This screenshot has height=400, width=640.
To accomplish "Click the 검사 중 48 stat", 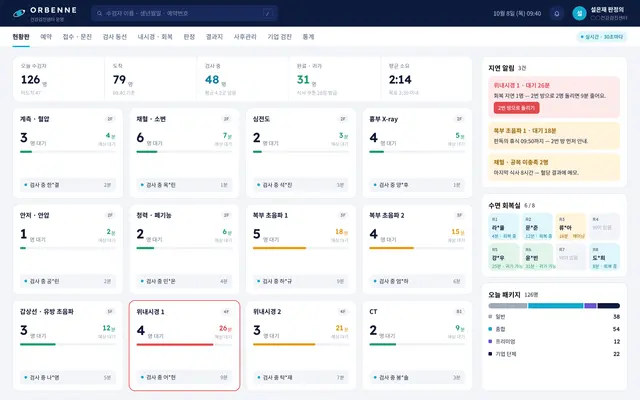I will coord(242,79).
